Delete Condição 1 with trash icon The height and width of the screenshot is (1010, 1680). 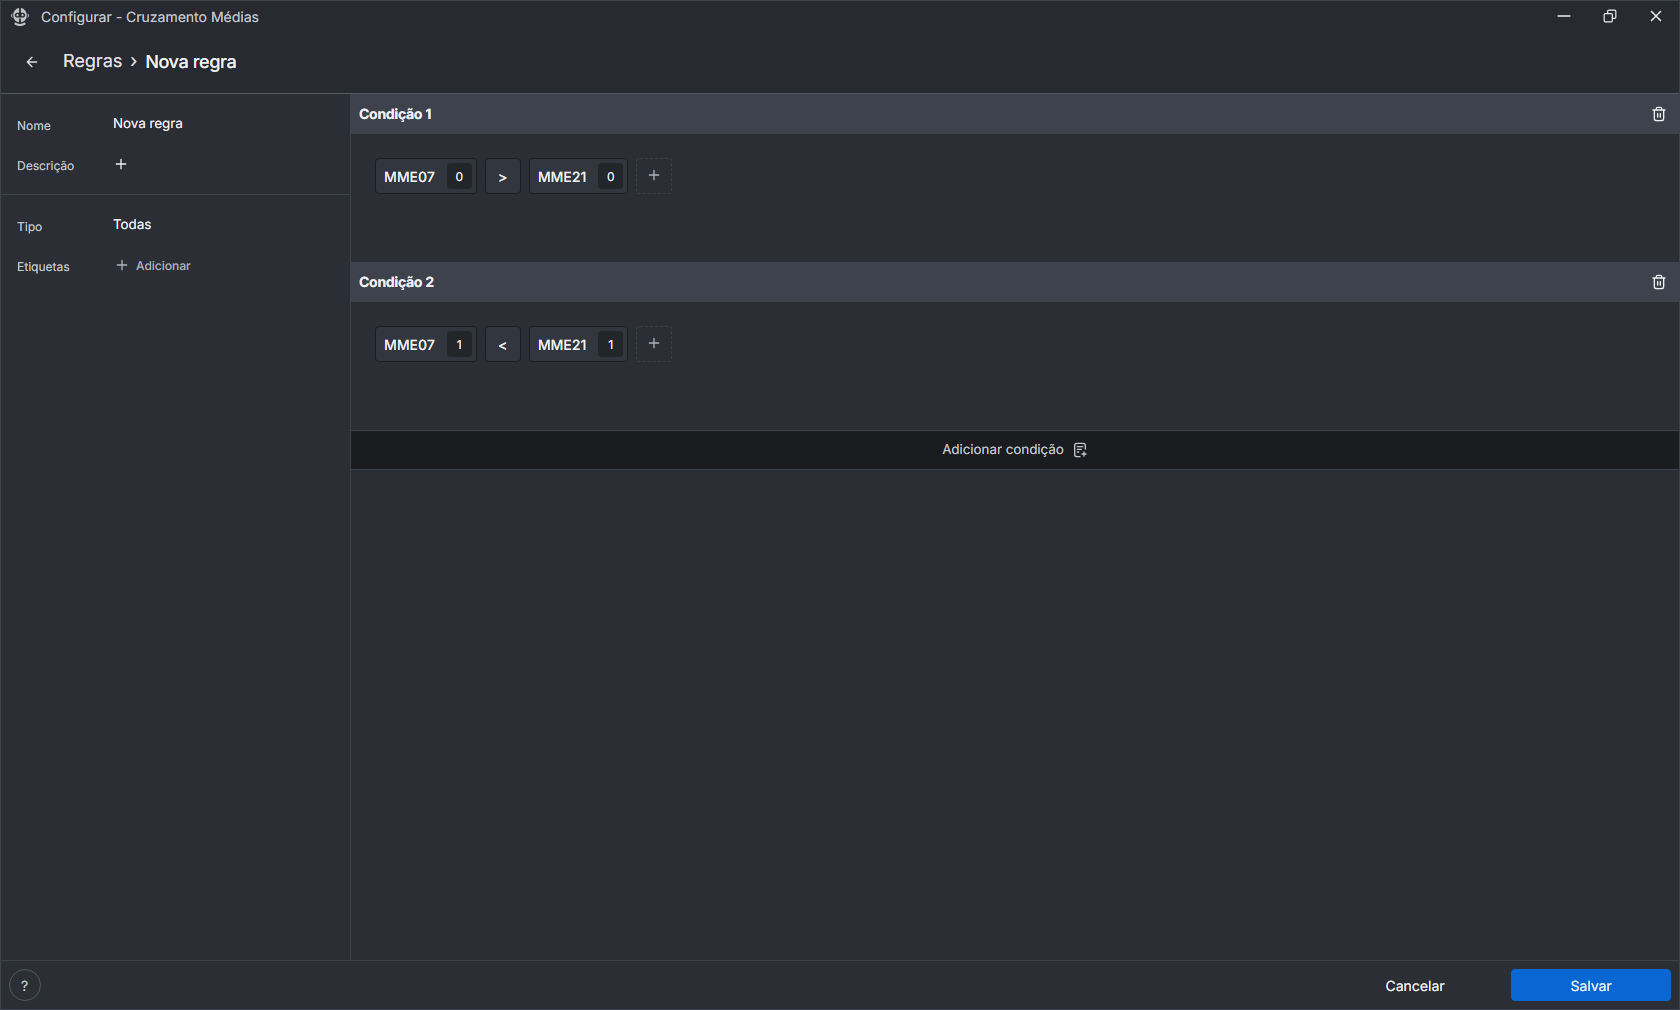click(1658, 114)
